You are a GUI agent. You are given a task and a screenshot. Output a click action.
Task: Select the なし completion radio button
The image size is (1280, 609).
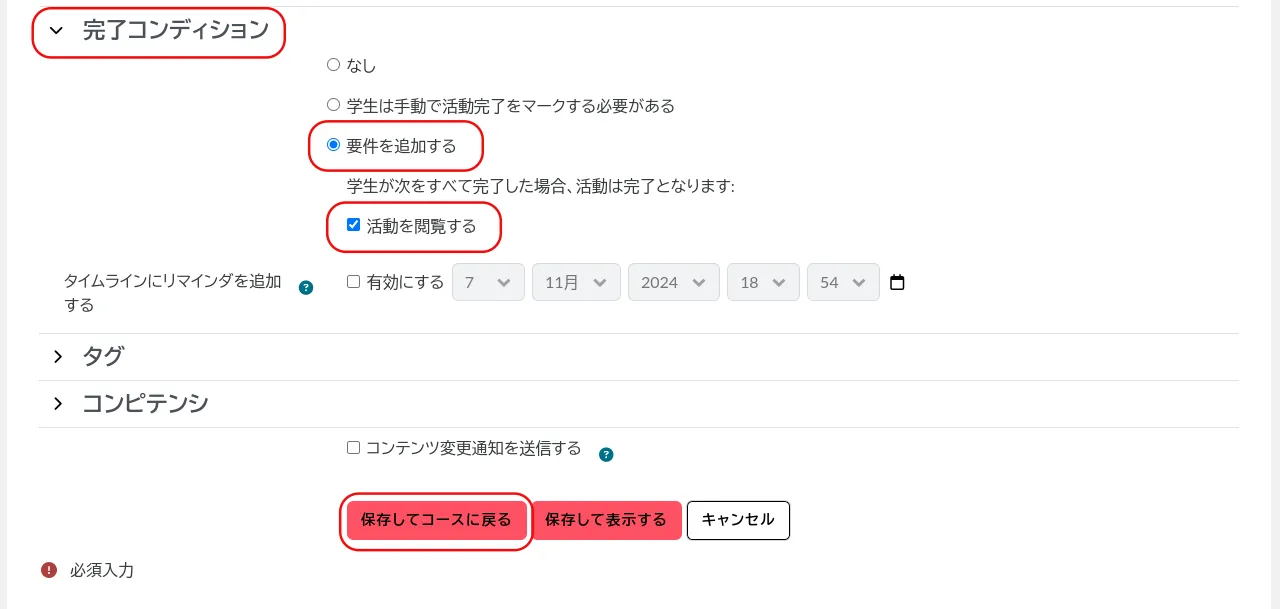pos(334,65)
